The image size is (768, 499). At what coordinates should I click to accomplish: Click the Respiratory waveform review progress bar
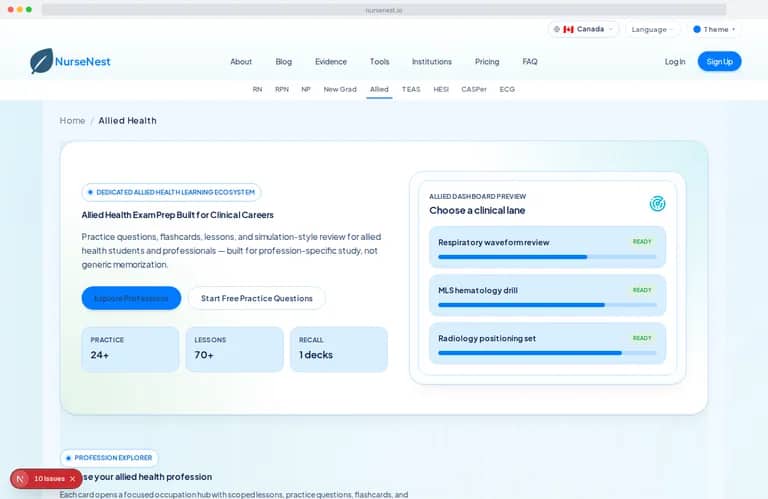pos(547,257)
